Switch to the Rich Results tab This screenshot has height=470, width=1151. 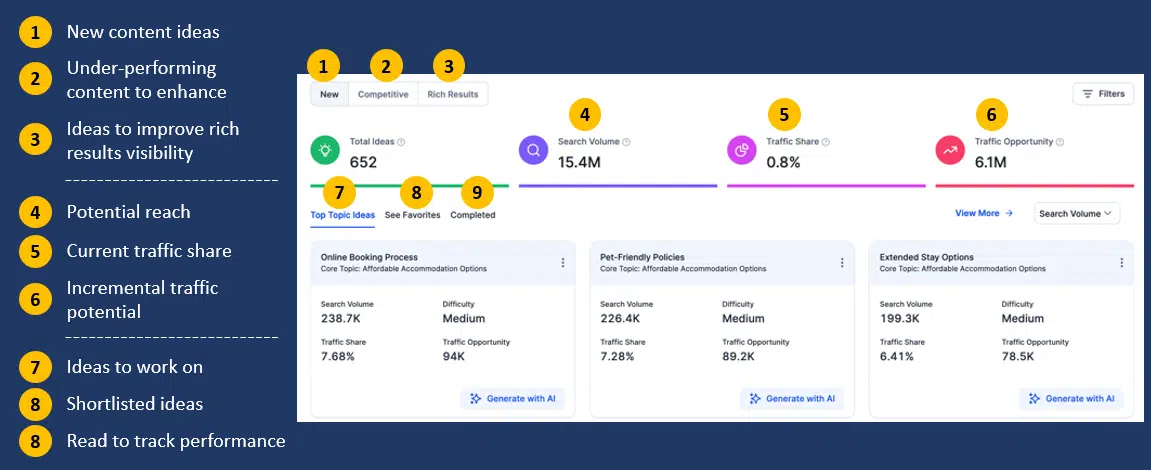click(x=452, y=95)
